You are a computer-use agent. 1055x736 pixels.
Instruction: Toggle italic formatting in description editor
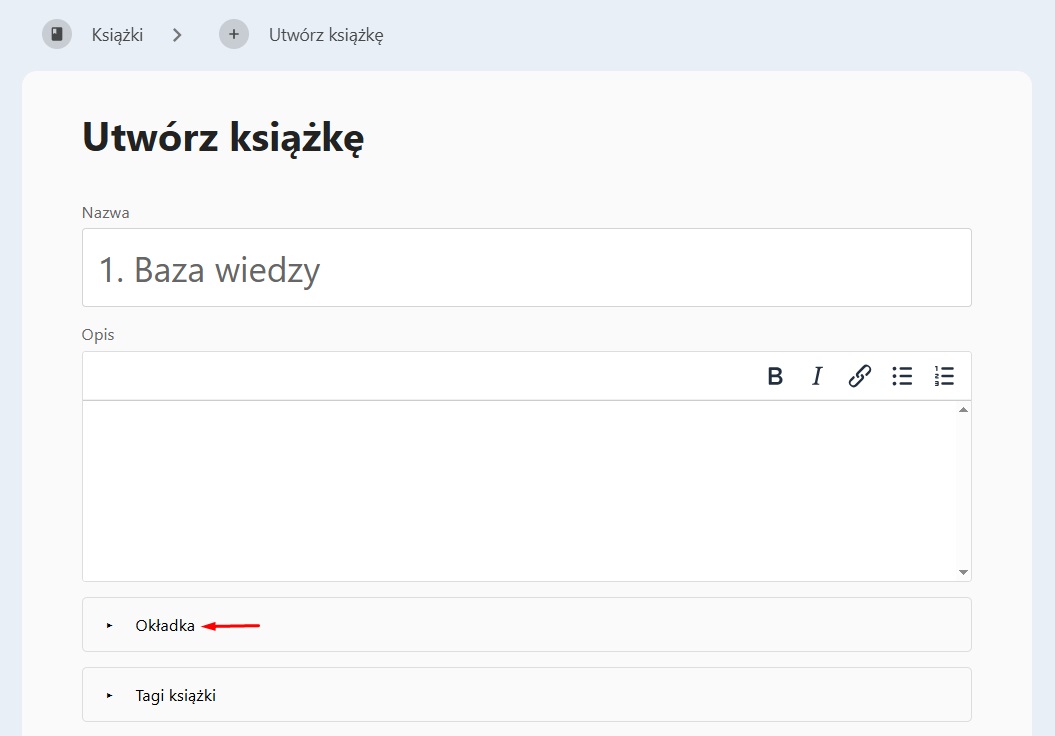pyautogui.click(x=817, y=376)
